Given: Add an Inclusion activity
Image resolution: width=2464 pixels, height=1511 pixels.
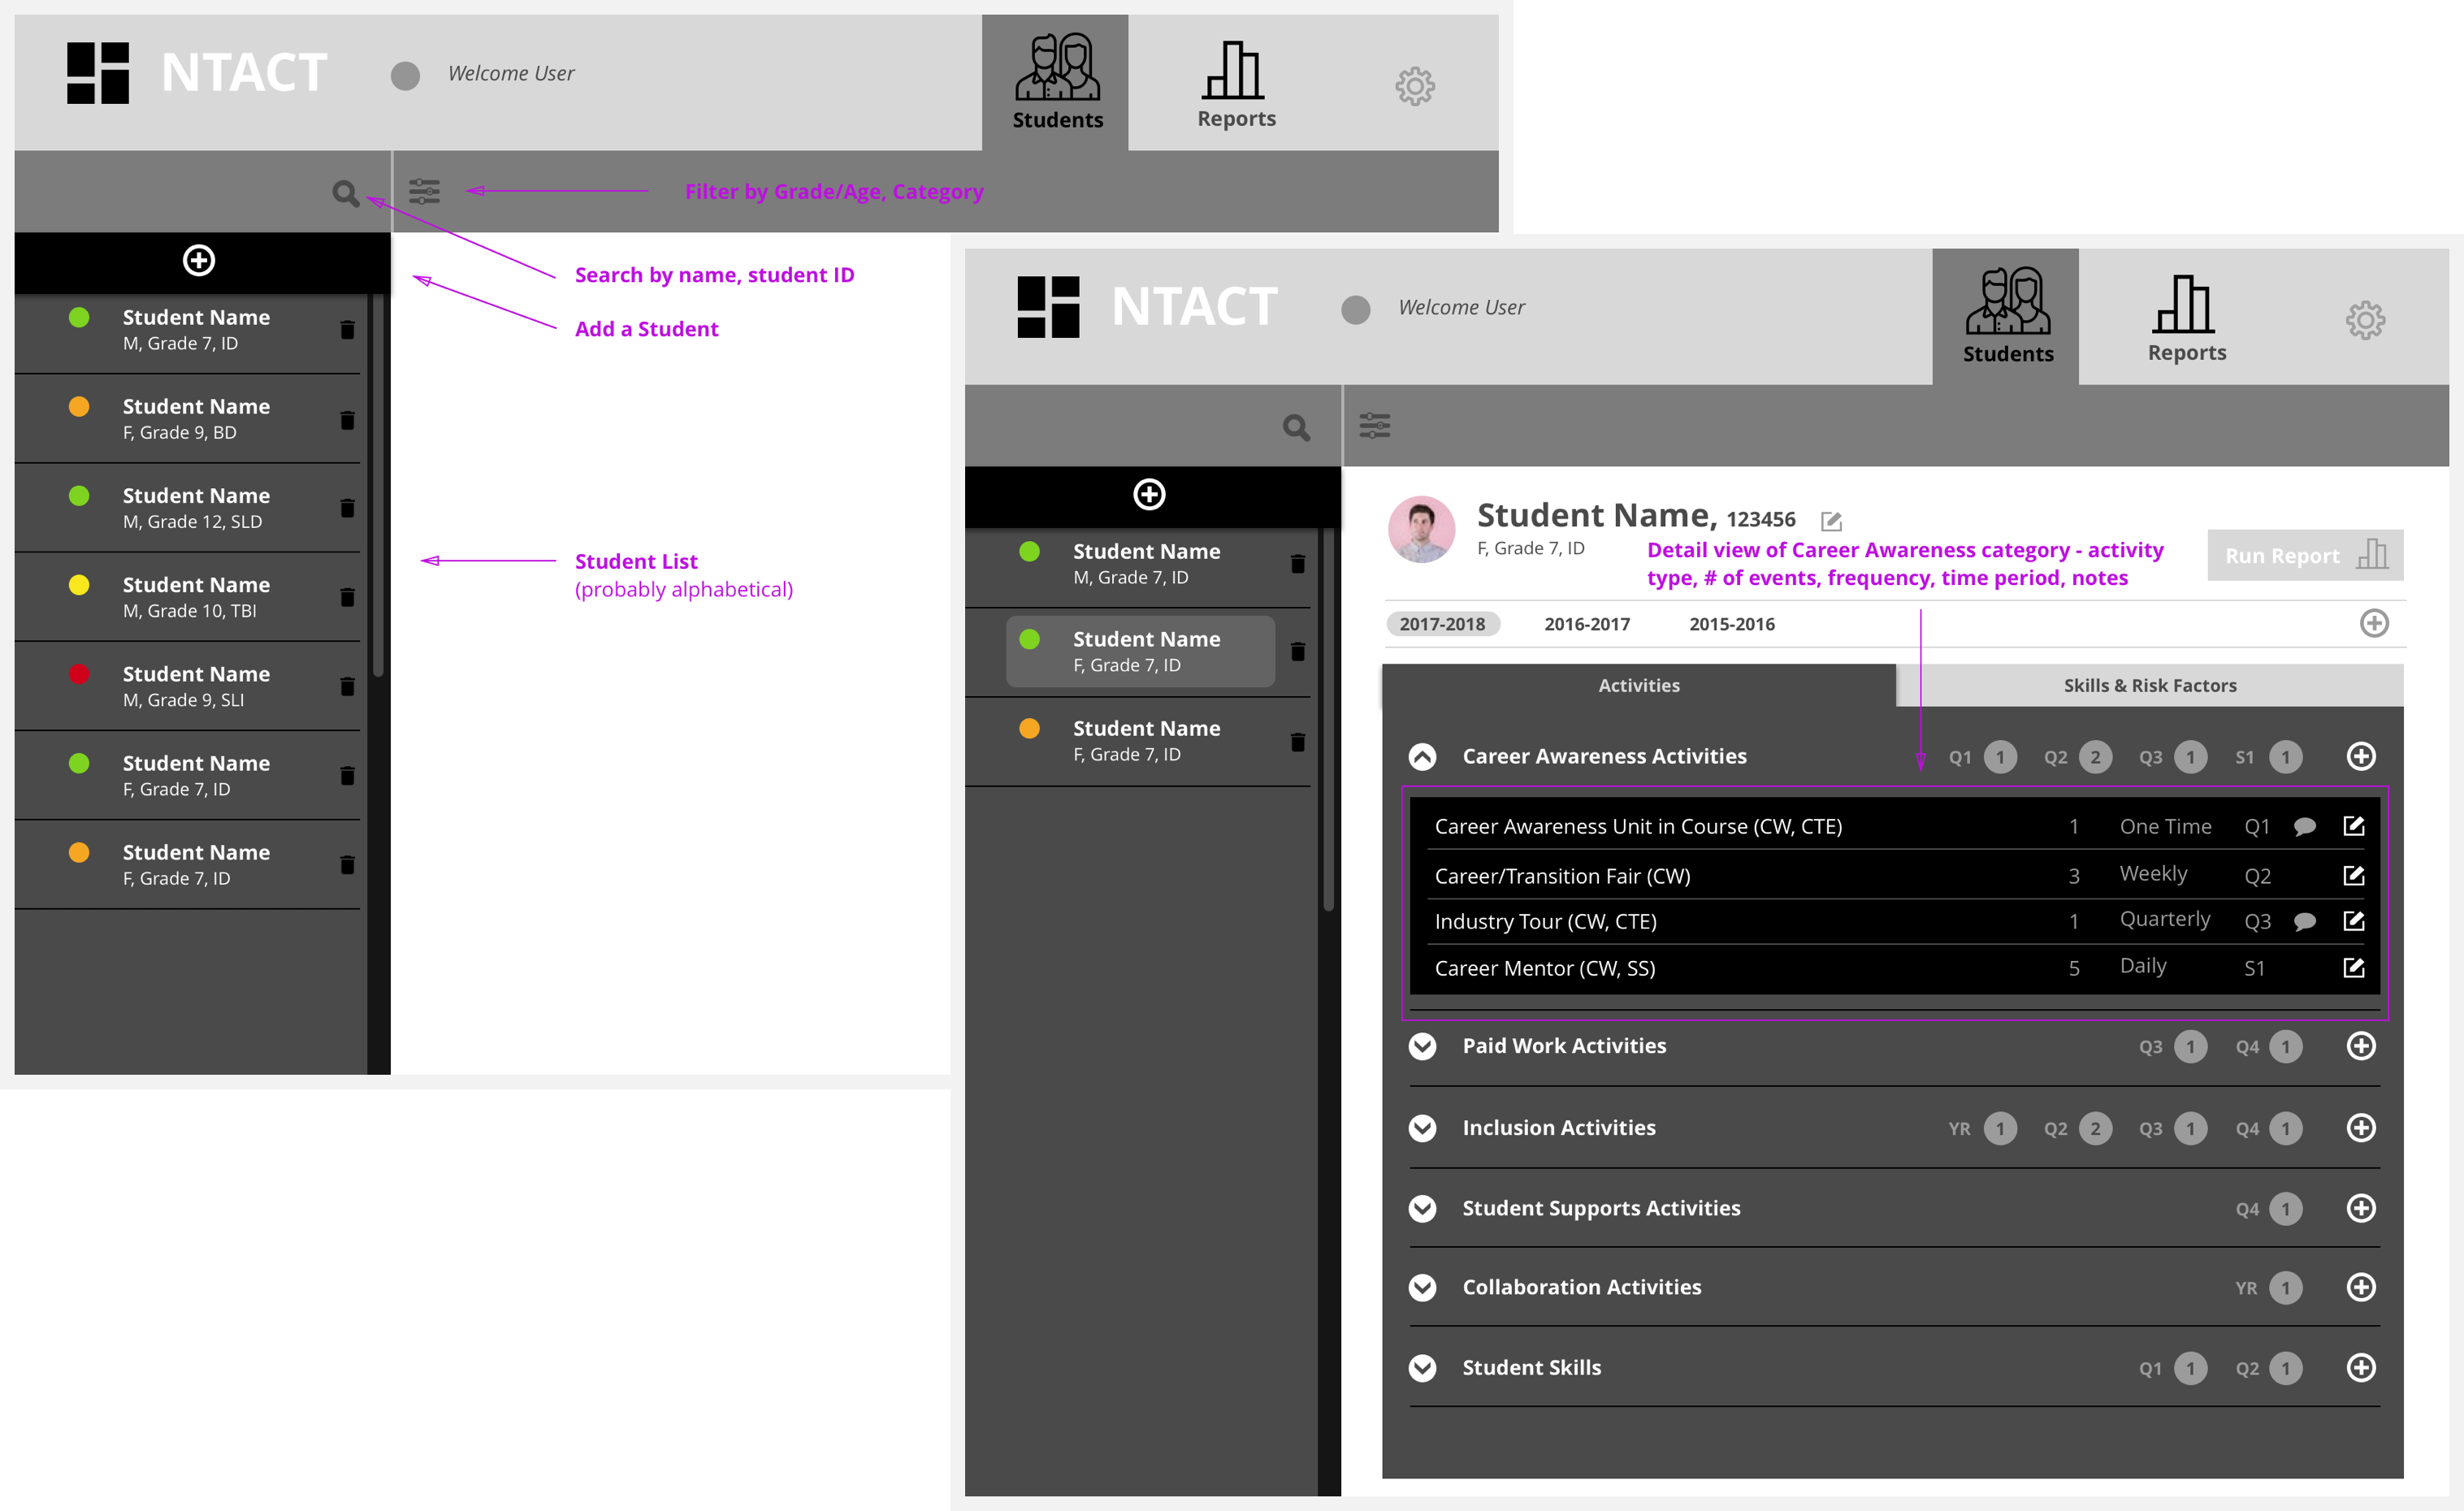Looking at the screenshot, I should [x=2361, y=1128].
